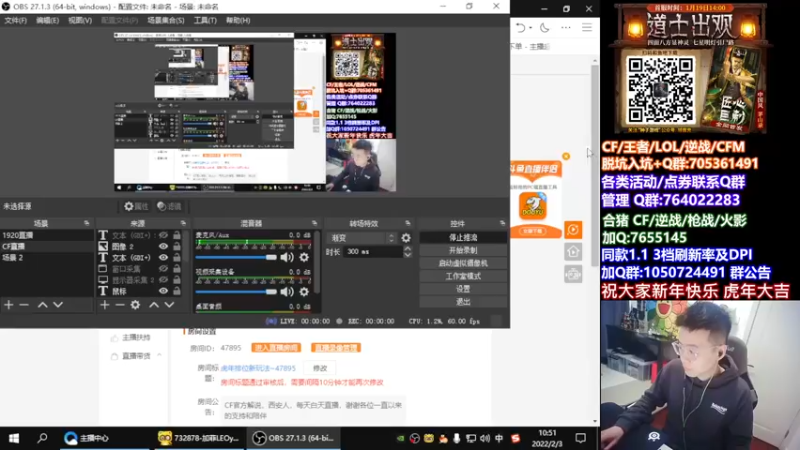Add a new source with plus icon in 来源 panel

[105, 305]
